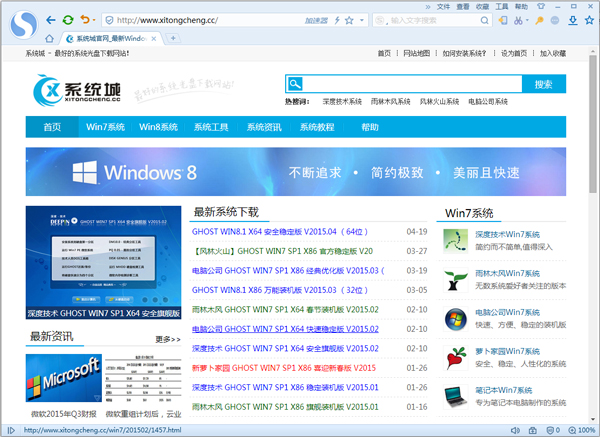Open the Win8系统 navigation tab
The width and height of the screenshot is (600, 437).
pyautogui.click(x=158, y=127)
